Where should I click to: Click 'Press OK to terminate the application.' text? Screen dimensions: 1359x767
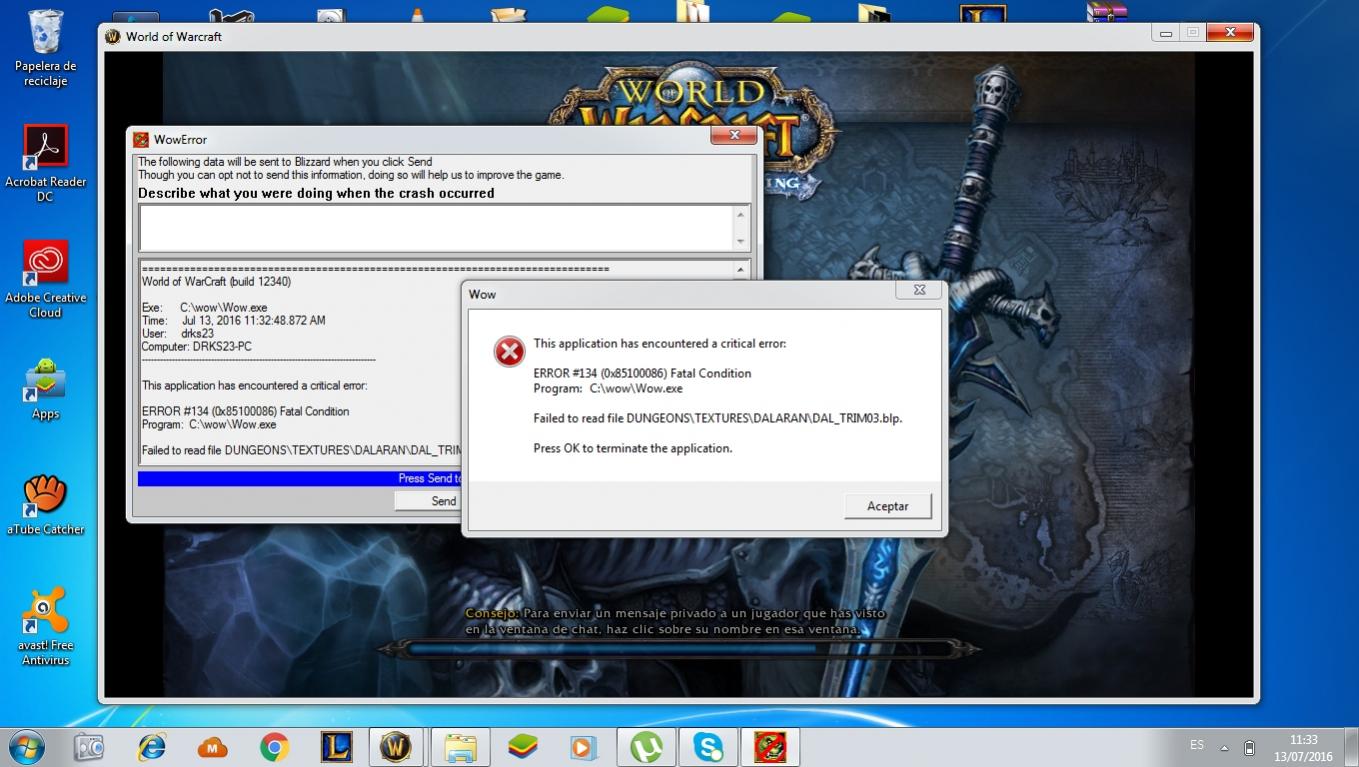(x=633, y=449)
